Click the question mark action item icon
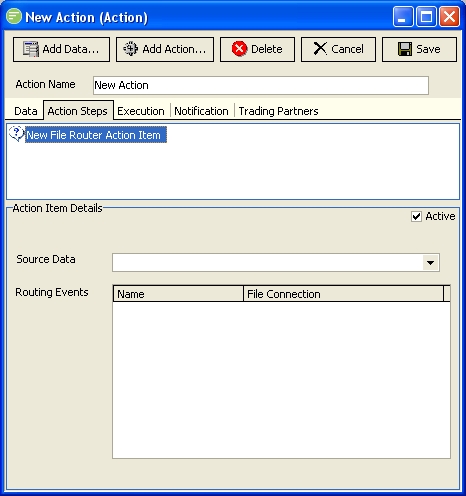Viewport: 466px width, 496px height. tap(16, 134)
